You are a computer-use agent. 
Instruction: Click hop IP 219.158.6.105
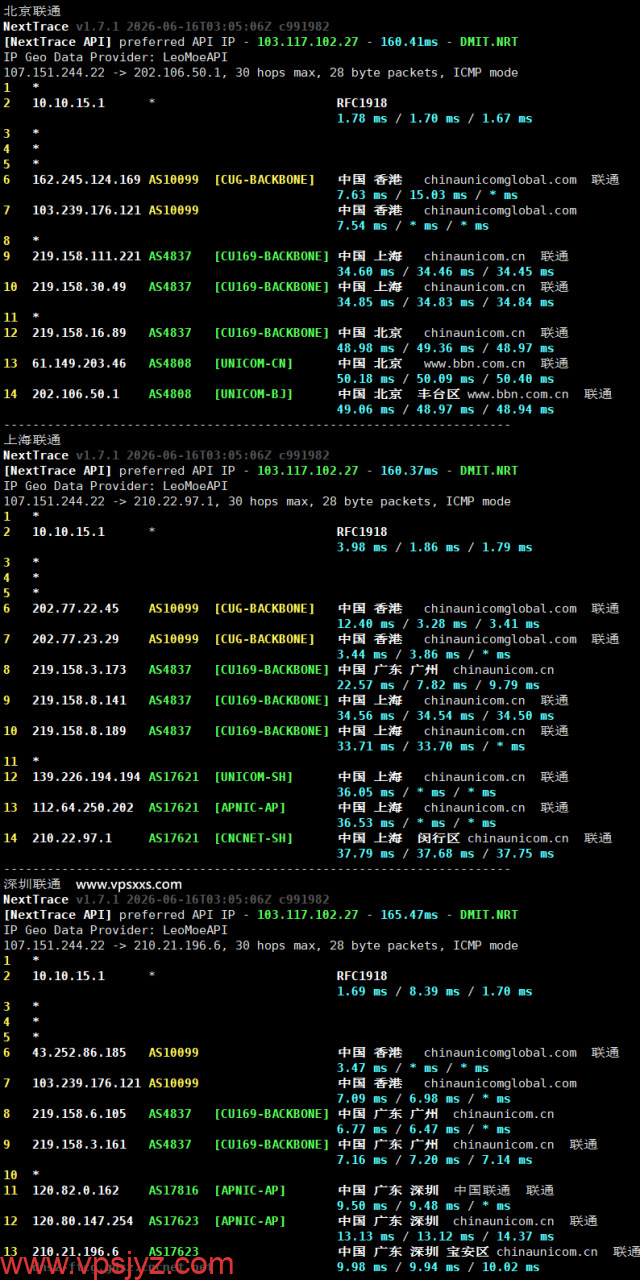pos(79,1113)
